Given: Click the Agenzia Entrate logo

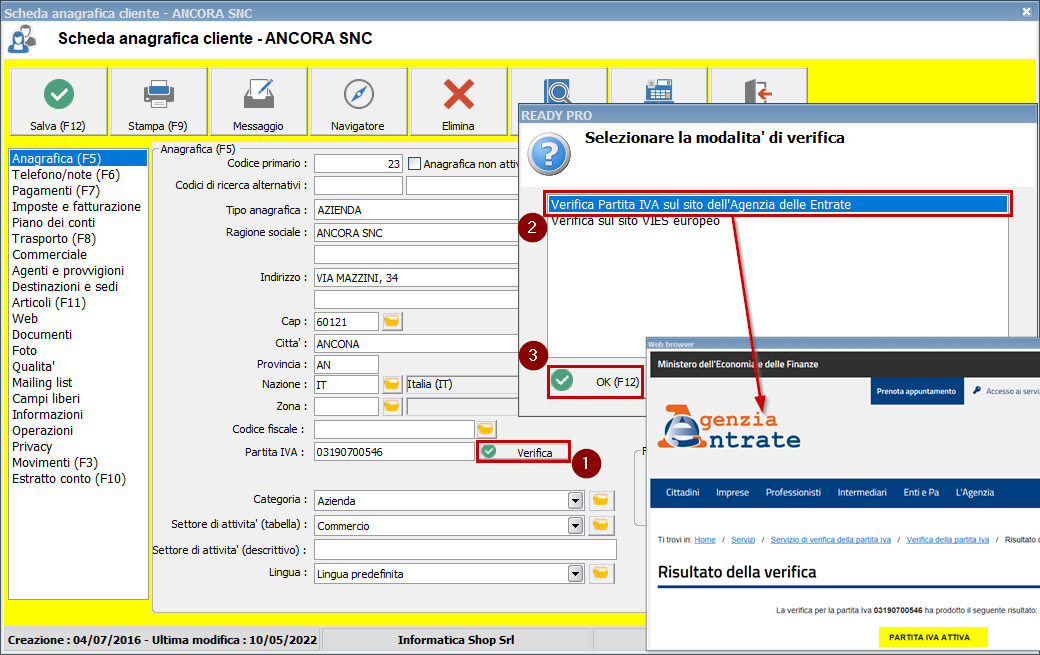Looking at the screenshot, I should (x=729, y=427).
